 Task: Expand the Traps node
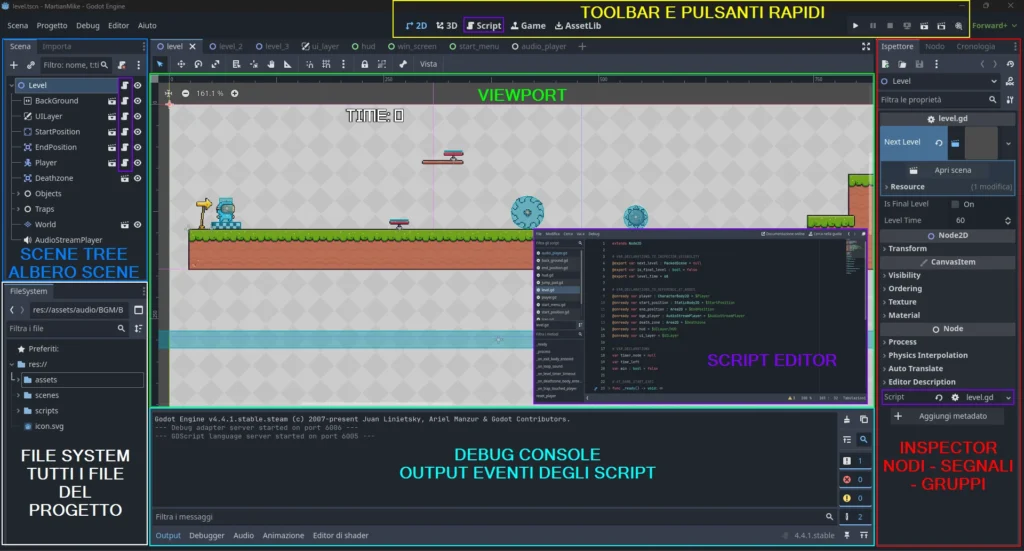[18, 210]
